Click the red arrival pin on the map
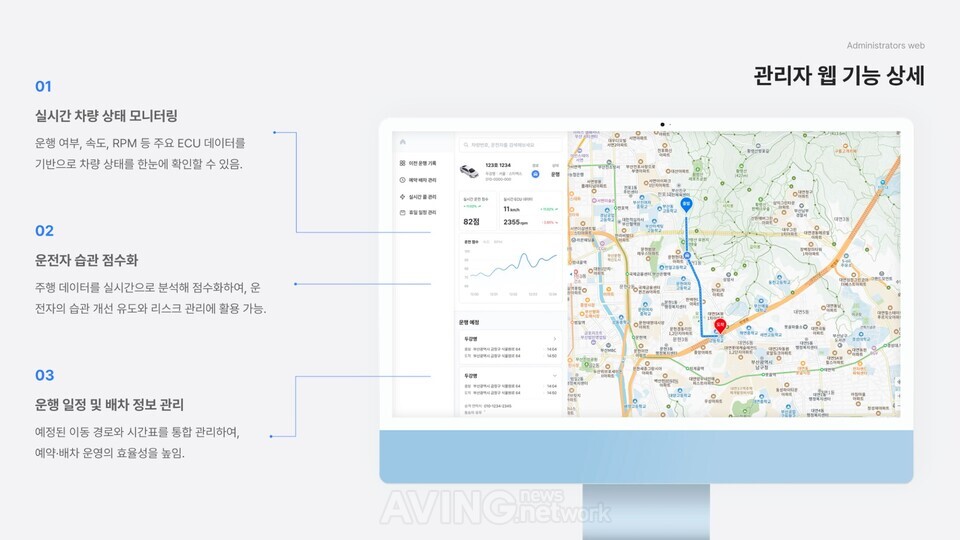Screen dimensions: 960x540 pyautogui.click(x=720, y=326)
